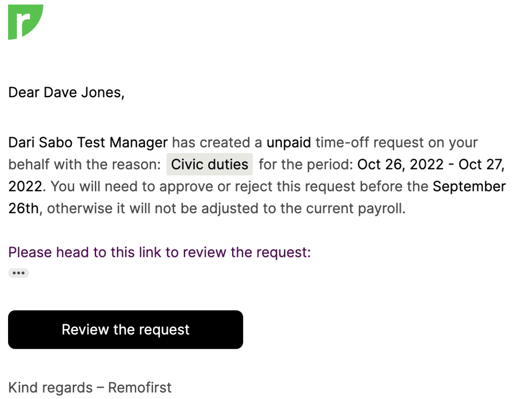Click the Review the request button
The height and width of the screenshot is (399, 525).
126,330
